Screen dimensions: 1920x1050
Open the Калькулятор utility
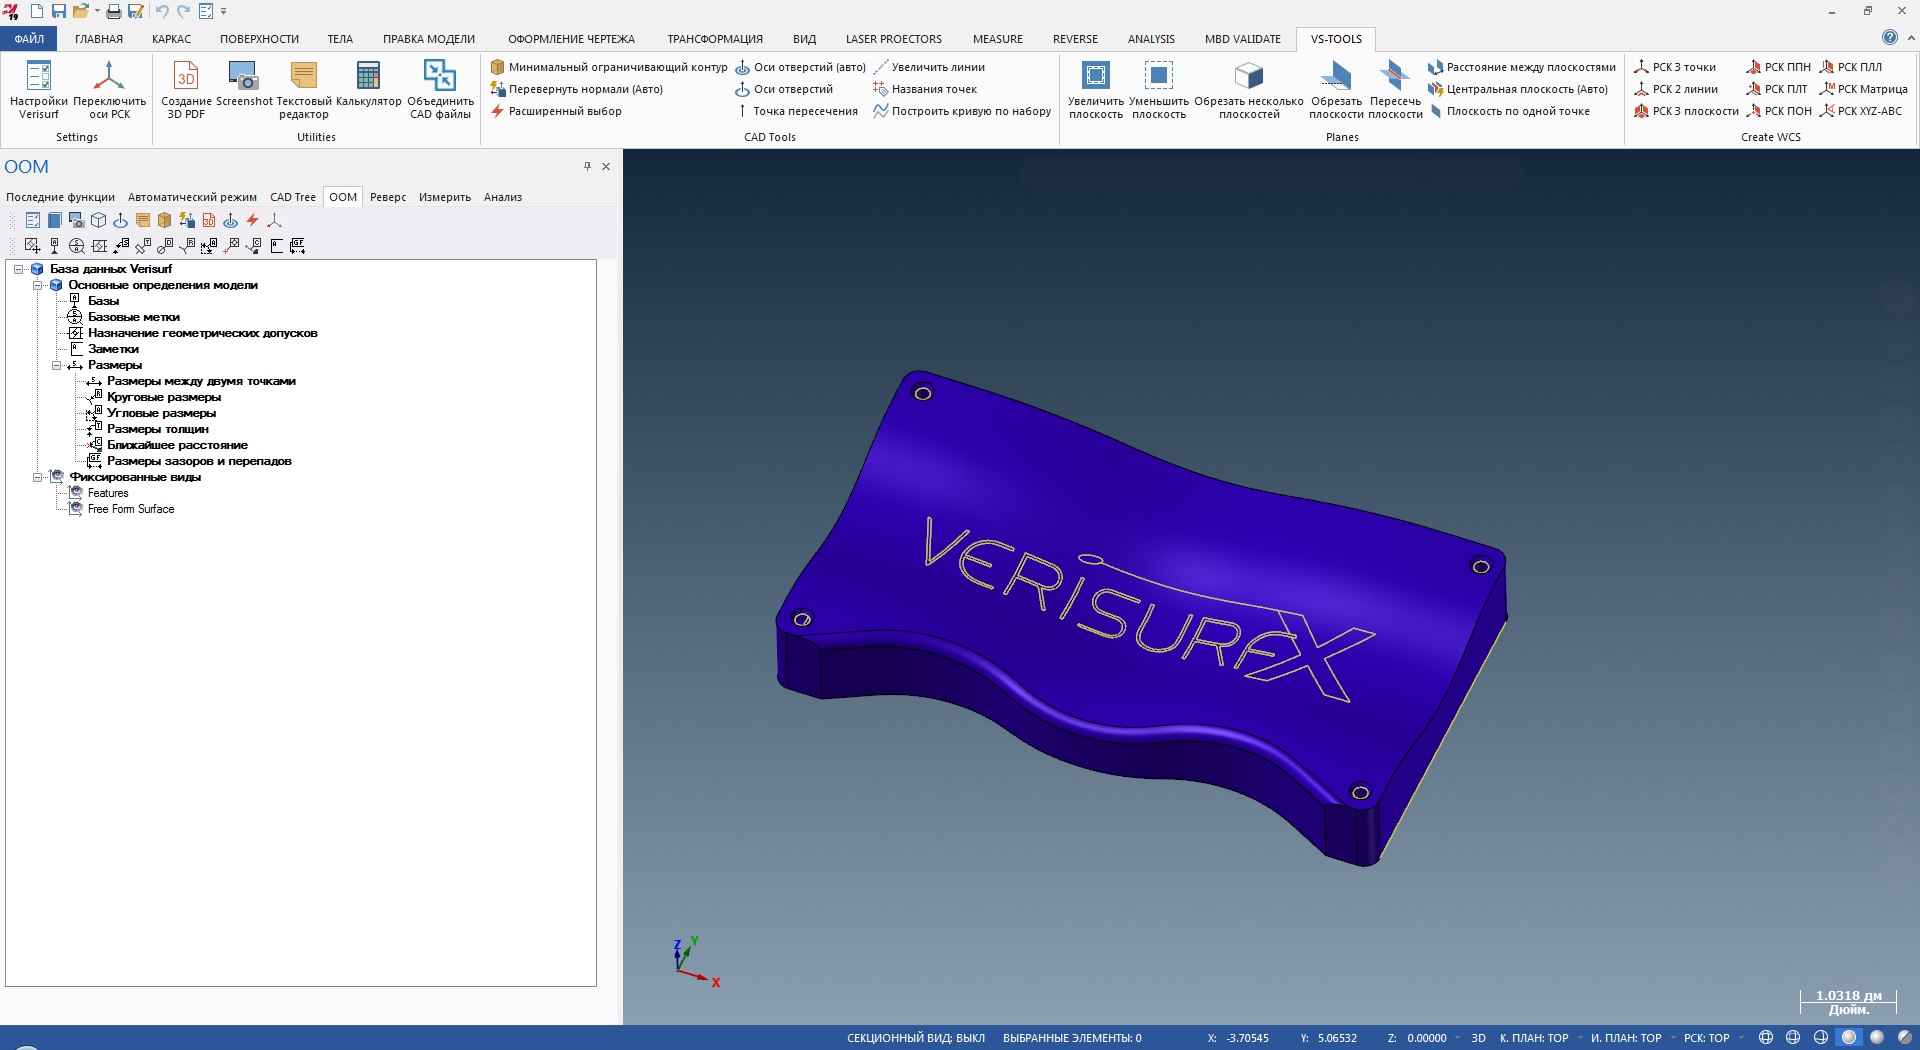[368, 84]
